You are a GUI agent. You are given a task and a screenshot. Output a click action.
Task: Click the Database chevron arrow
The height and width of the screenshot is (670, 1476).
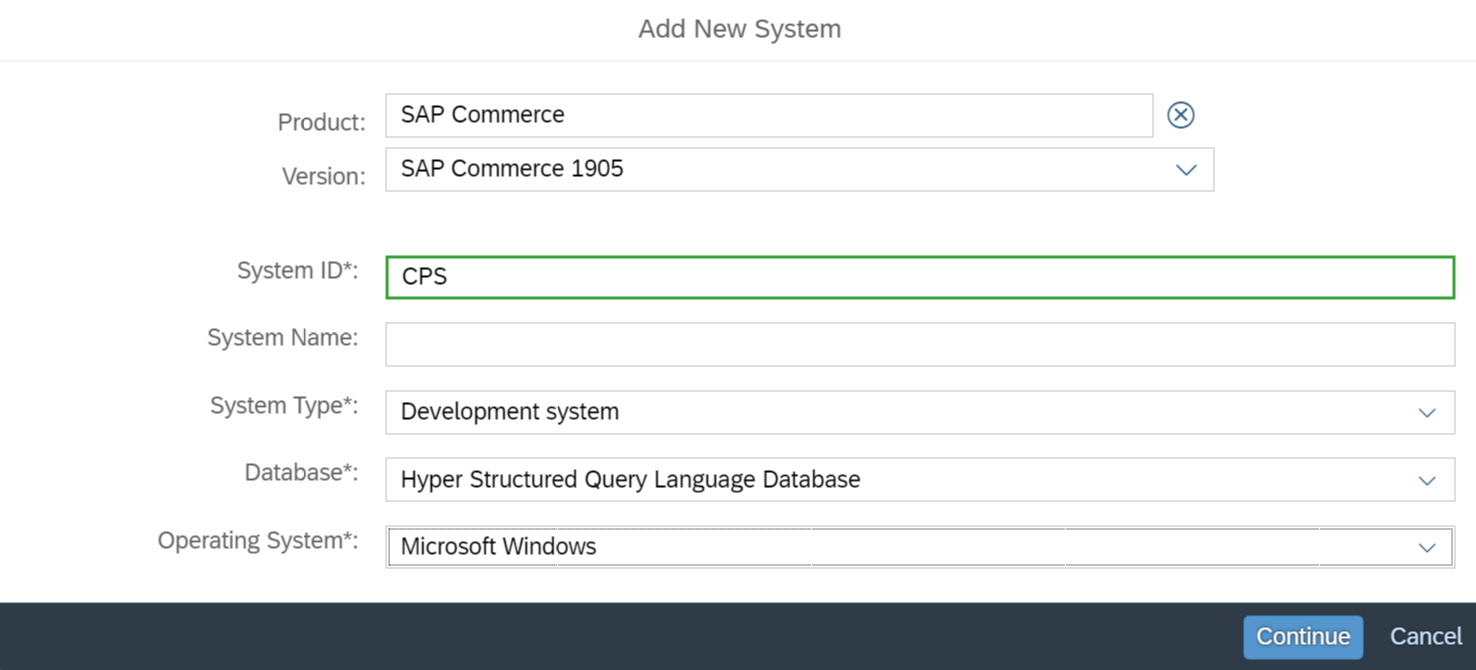coord(1427,481)
